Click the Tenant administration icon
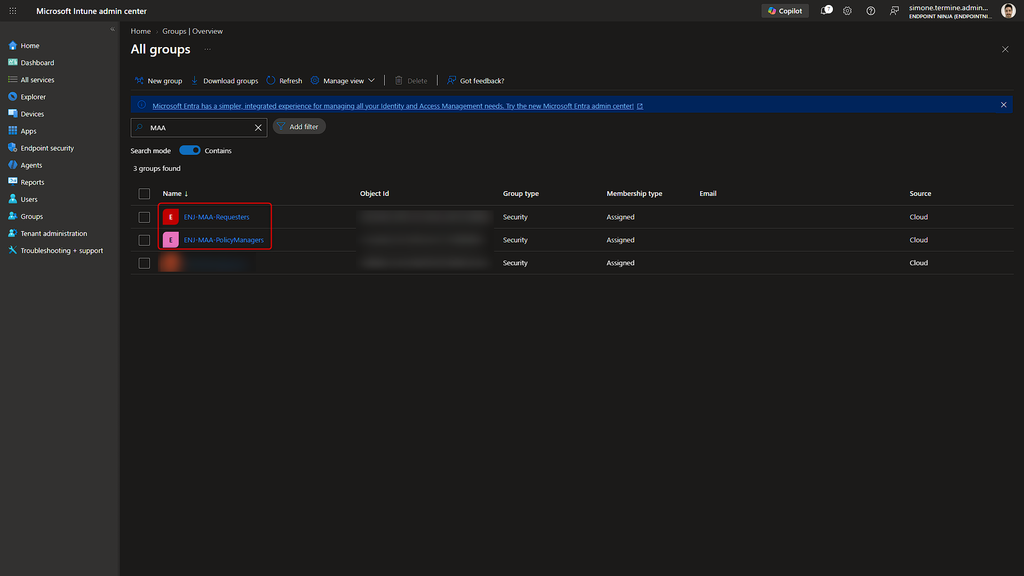Viewport: 1024px width, 576px height. [x=12, y=233]
